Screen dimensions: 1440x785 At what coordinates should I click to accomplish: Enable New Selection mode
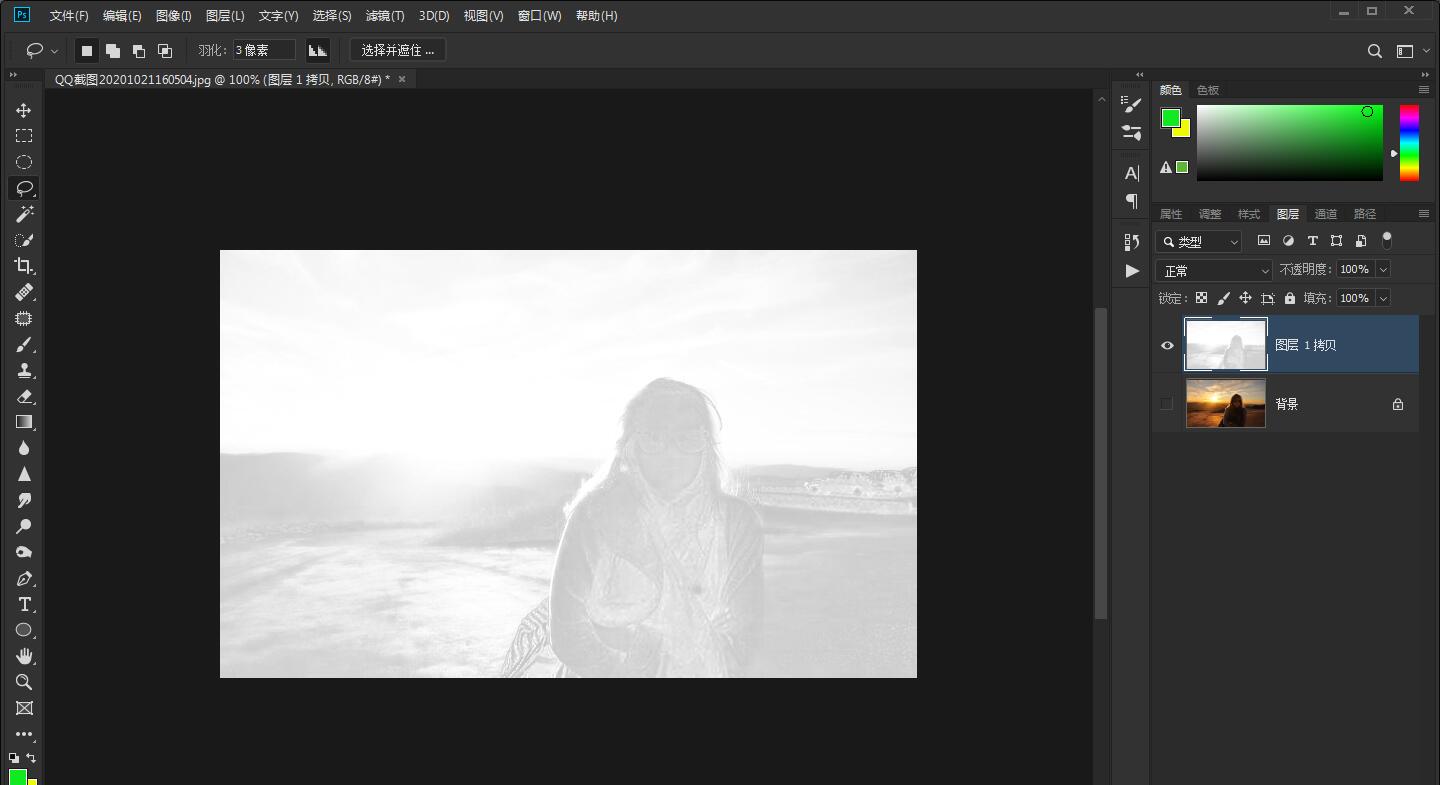pos(87,50)
